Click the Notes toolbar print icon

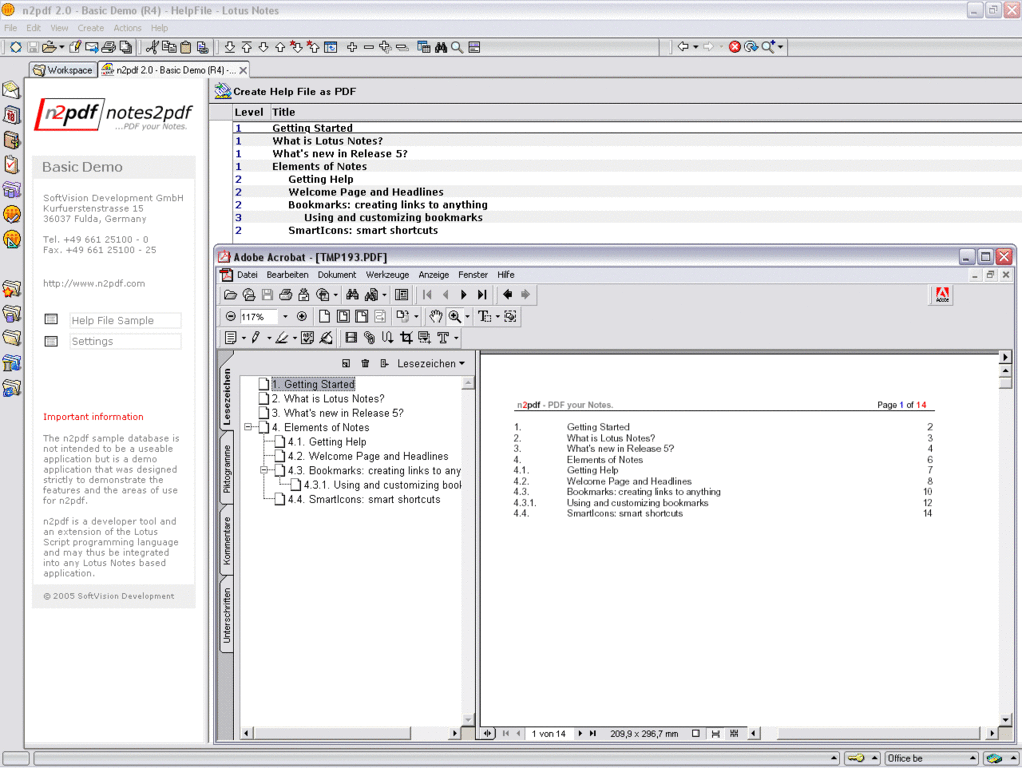tap(109, 48)
